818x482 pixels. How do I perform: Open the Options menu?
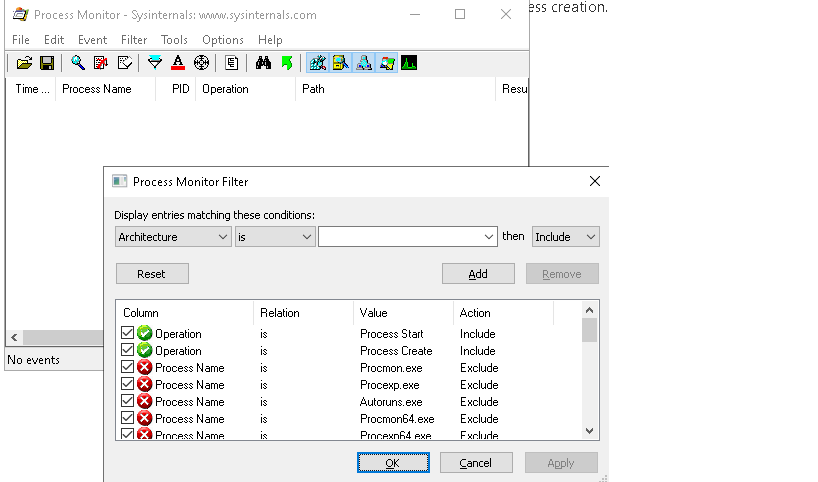[x=223, y=40]
